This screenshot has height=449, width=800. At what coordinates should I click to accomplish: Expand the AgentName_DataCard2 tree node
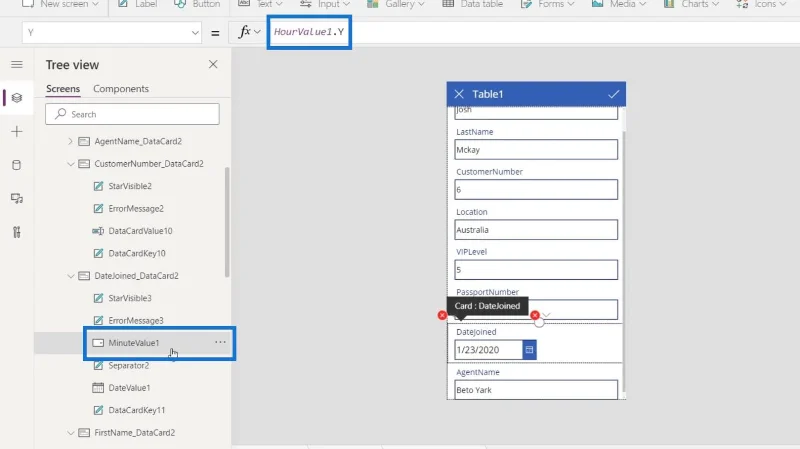[70, 141]
